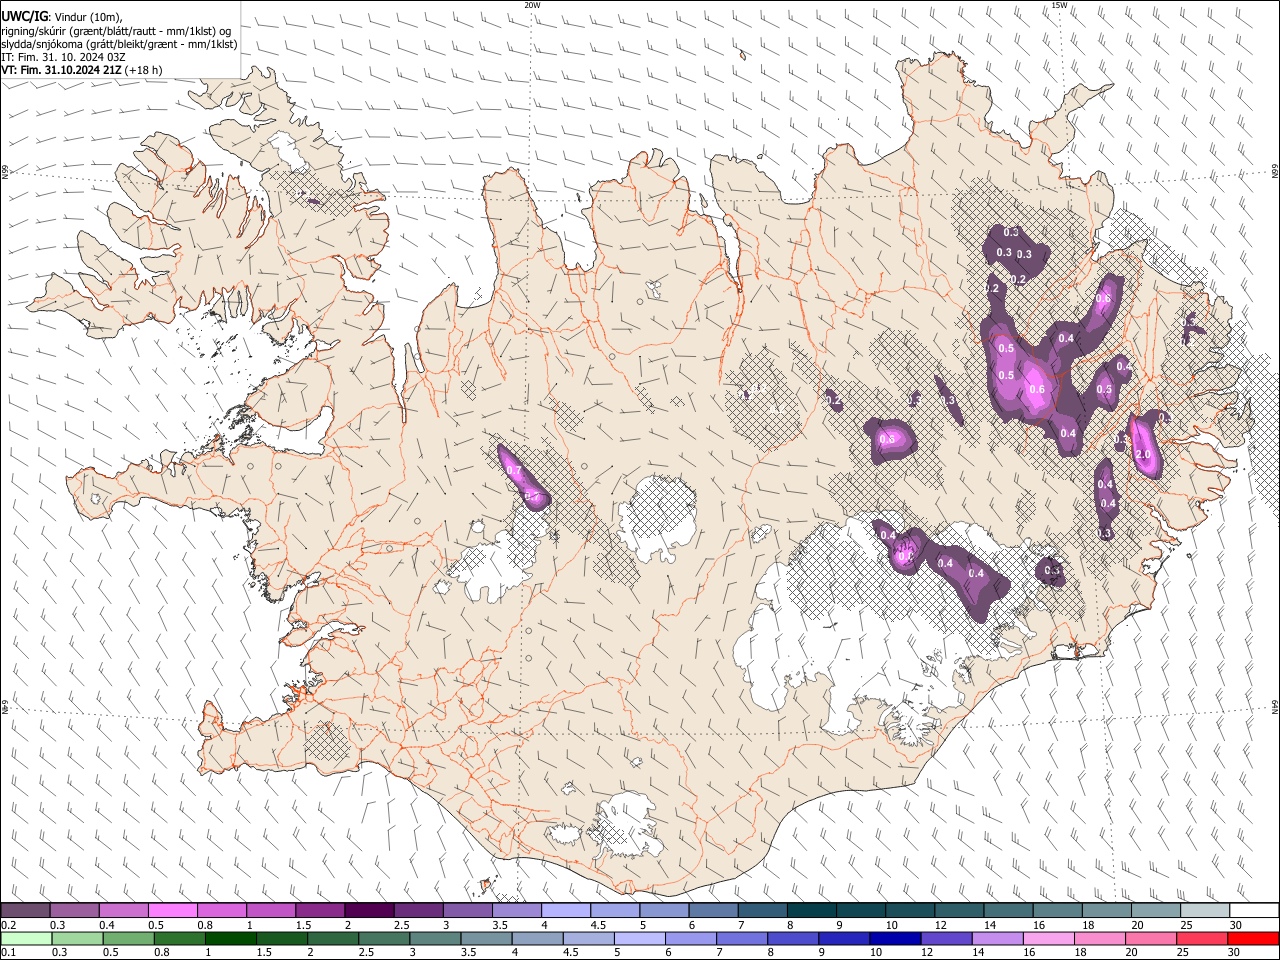Screen dimensions: 1280x960
Task: Click the '20W' longitude label at top
Action: click(x=532, y=5)
